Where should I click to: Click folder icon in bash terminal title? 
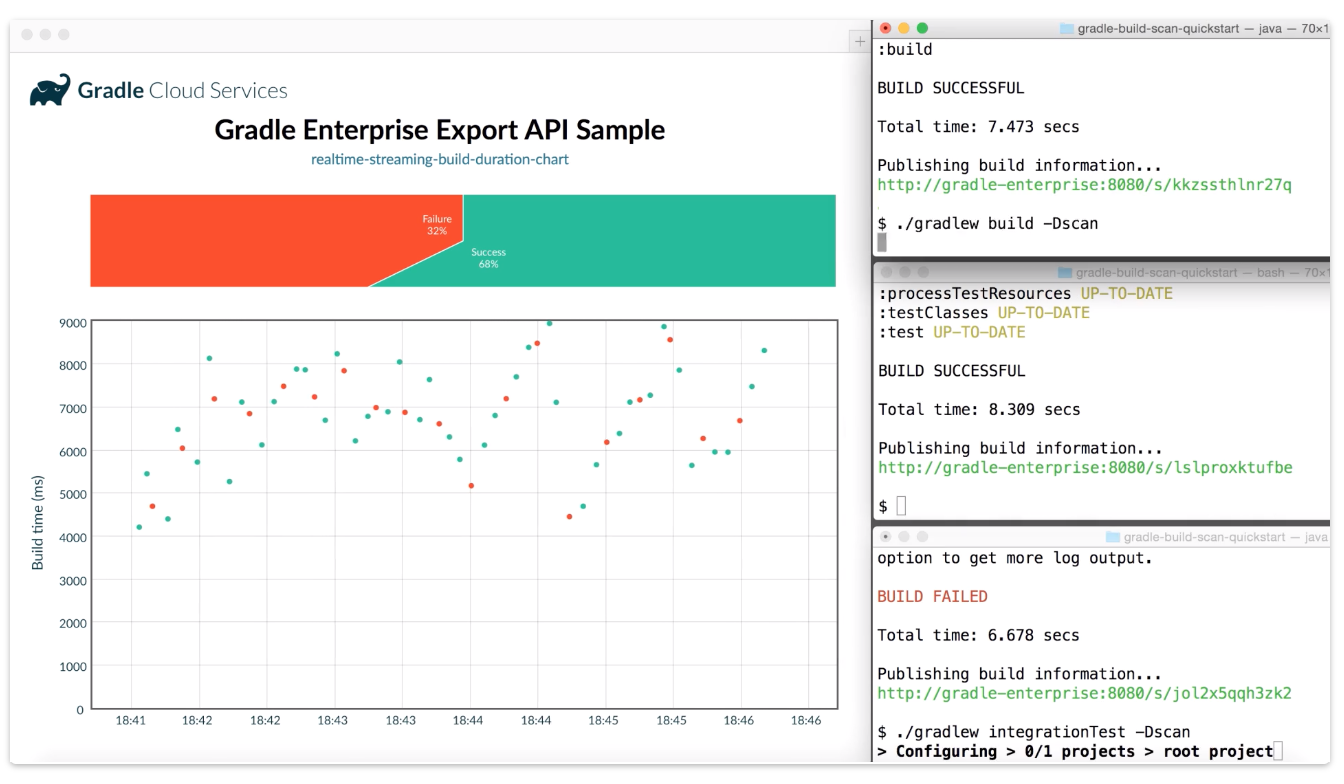[x=1065, y=272]
